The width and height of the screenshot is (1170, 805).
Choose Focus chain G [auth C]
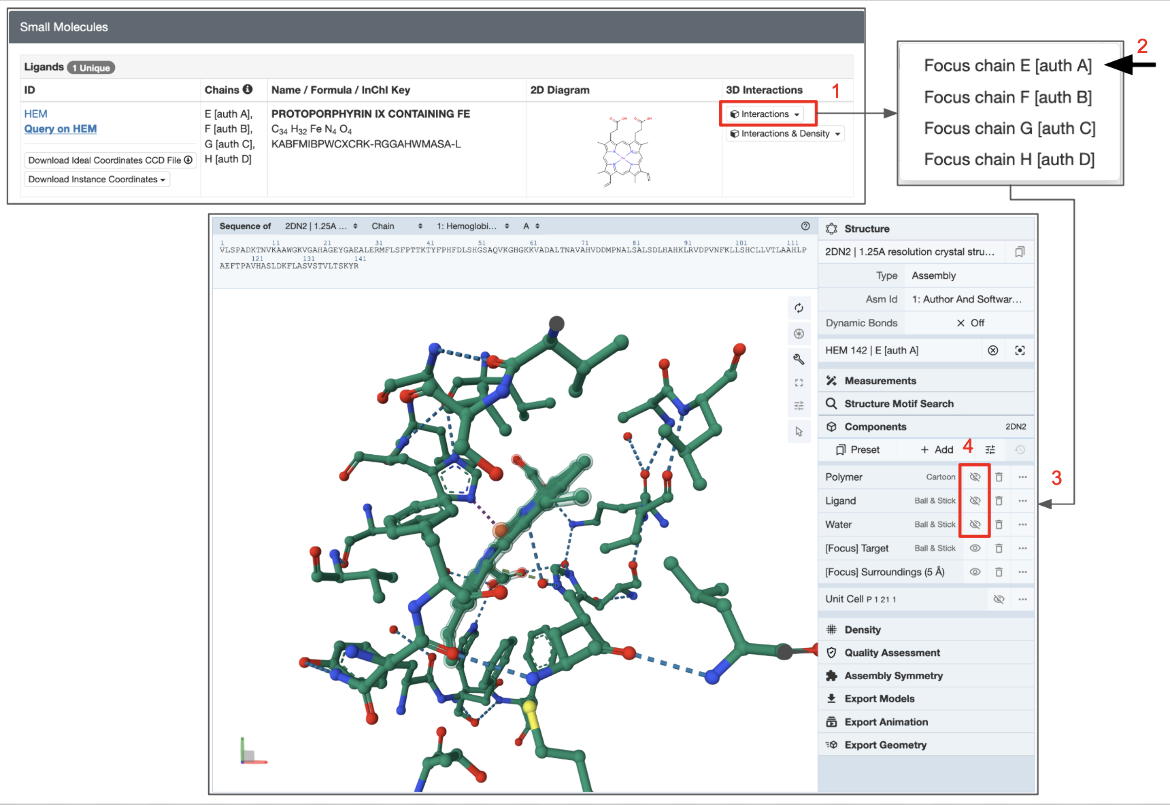[1009, 128]
